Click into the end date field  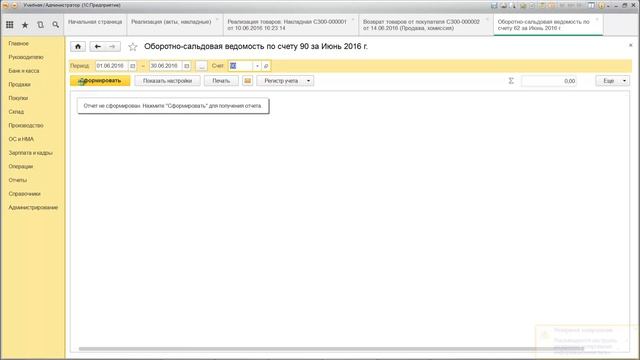tap(166, 66)
